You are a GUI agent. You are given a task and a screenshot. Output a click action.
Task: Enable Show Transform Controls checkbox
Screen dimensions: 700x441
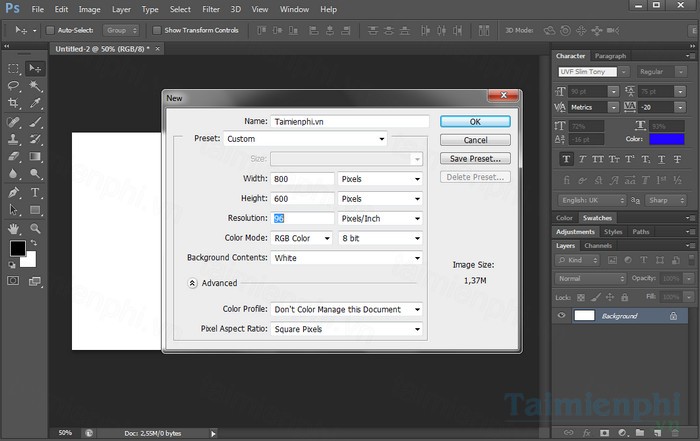157,30
